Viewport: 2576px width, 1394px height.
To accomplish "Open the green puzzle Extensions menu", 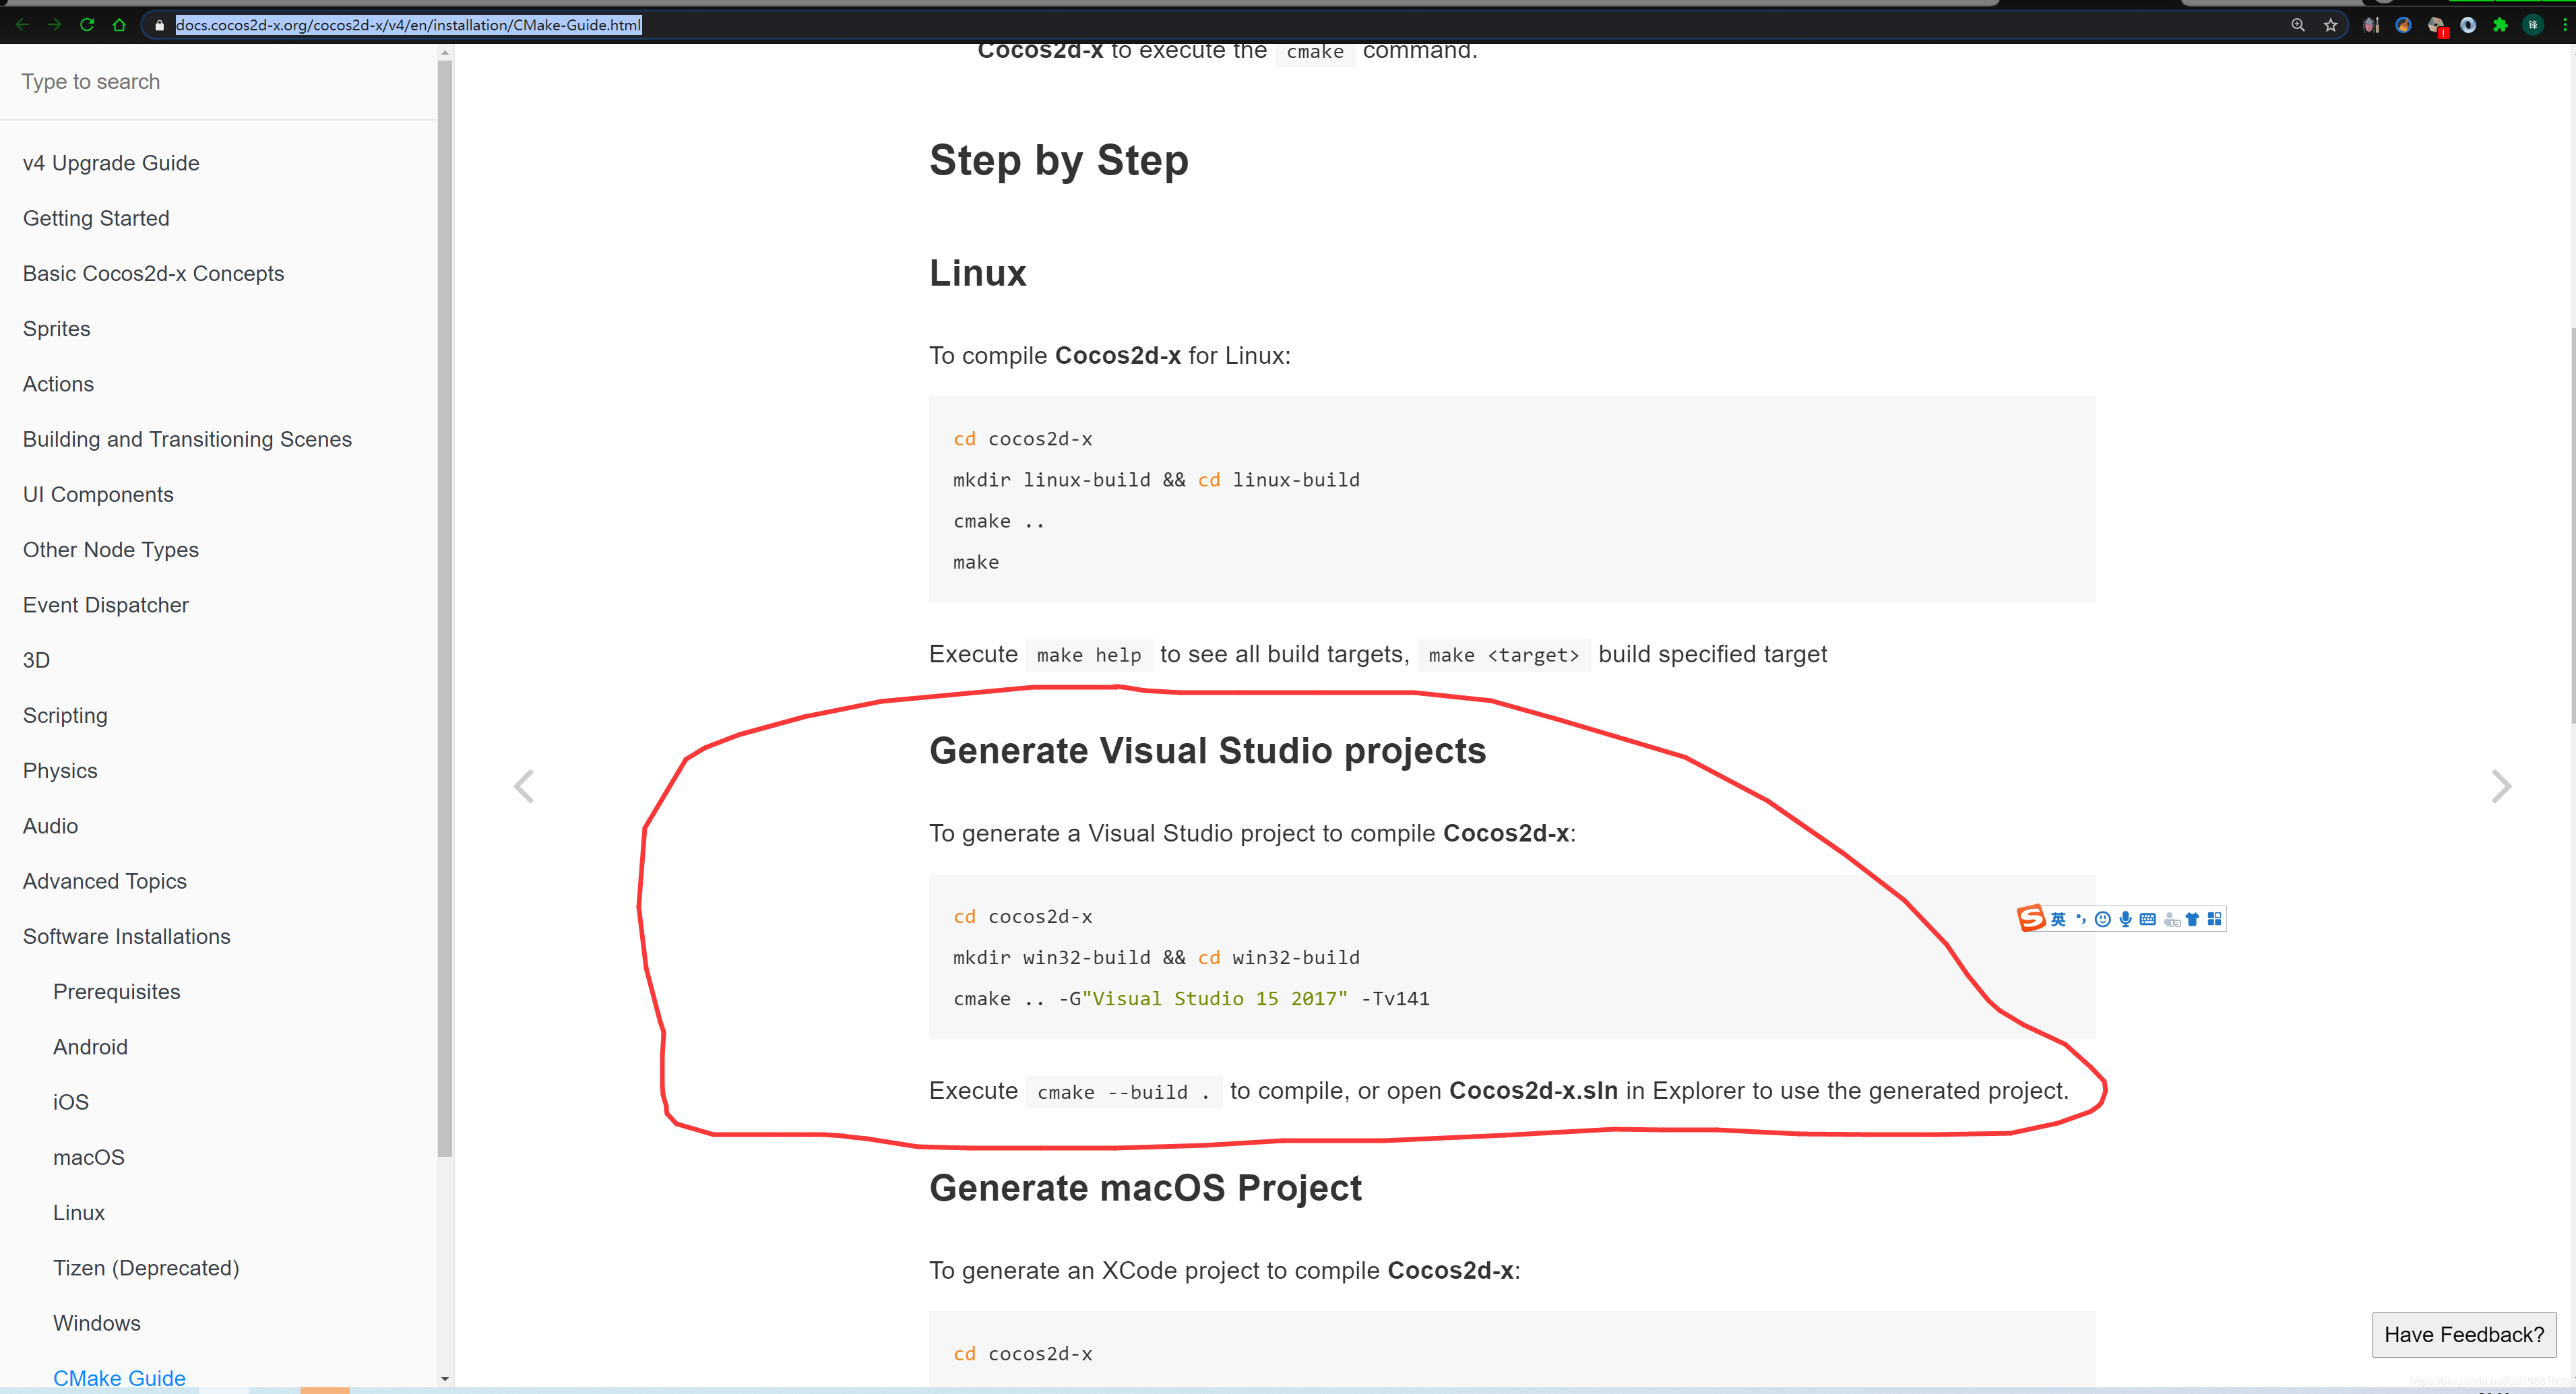I will (x=2500, y=25).
